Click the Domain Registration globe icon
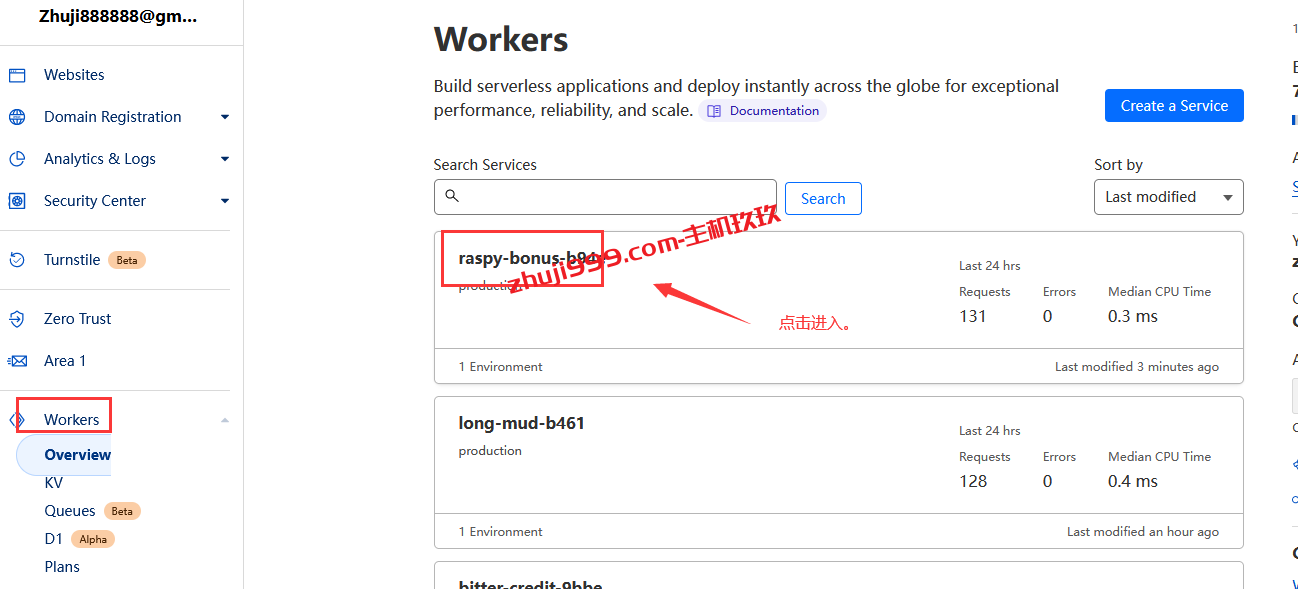 pyautogui.click(x=17, y=117)
